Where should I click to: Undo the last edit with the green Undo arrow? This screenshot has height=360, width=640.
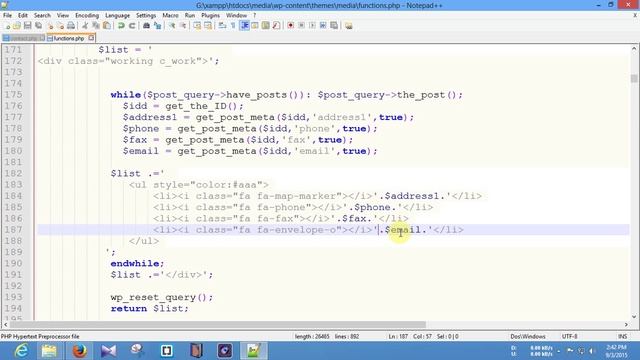coord(121,26)
